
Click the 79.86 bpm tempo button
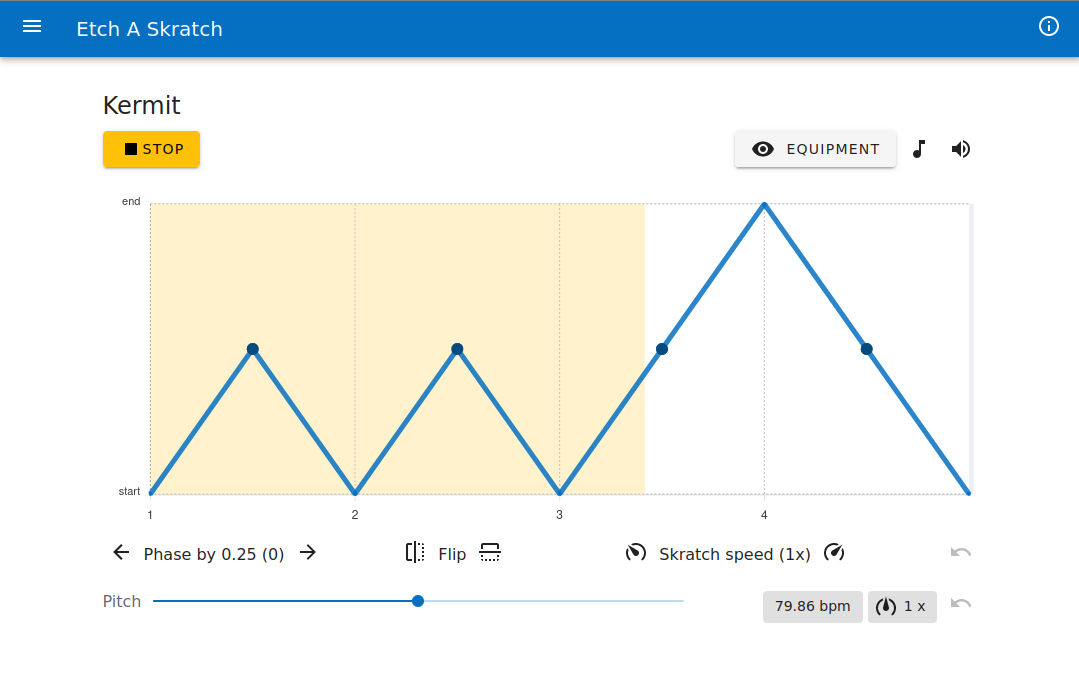click(x=812, y=606)
